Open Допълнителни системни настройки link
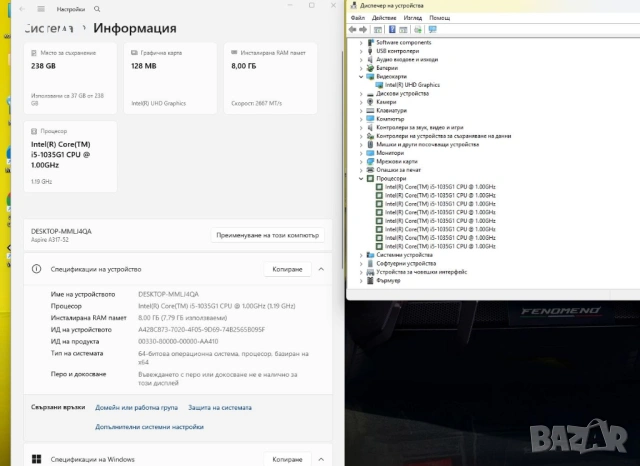The height and width of the screenshot is (466, 640). pyautogui.click(x=149, y=426)
